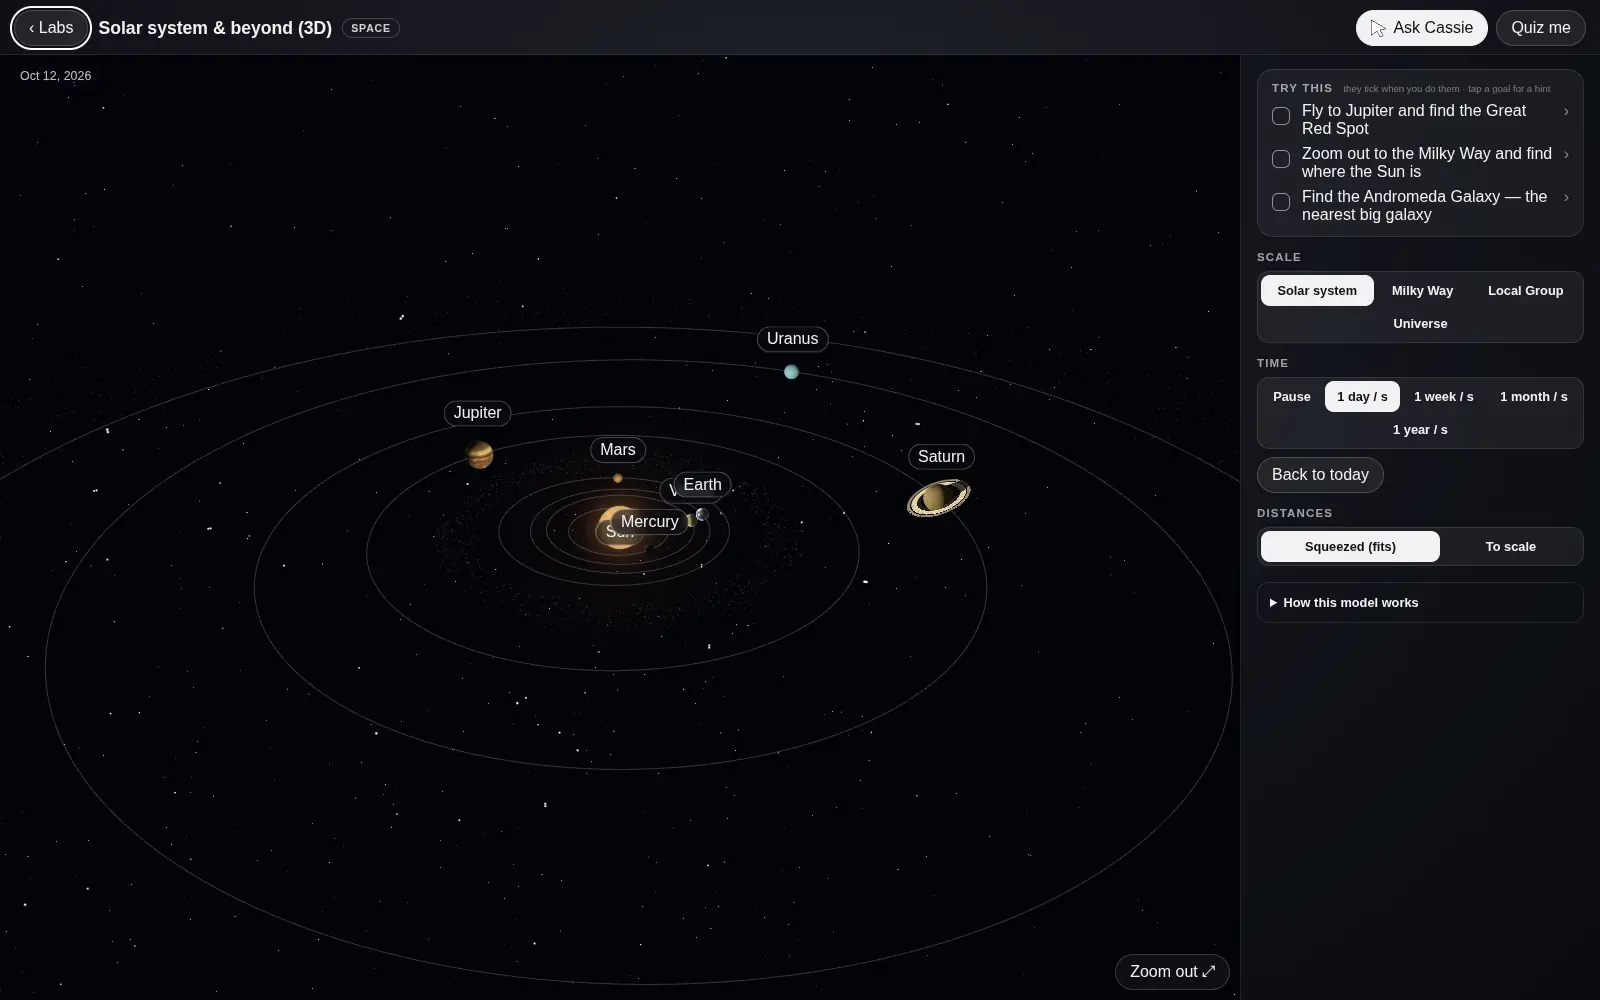The width and height of the screenshot is (1600, 1000).
Task: Click the Jupiter planet sphere
Action: click(480, 455)
